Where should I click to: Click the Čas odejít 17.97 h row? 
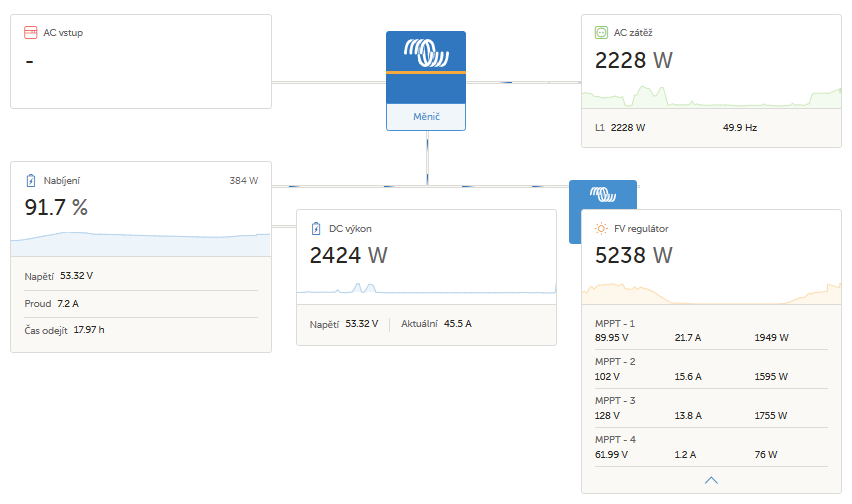coord(141,330)
